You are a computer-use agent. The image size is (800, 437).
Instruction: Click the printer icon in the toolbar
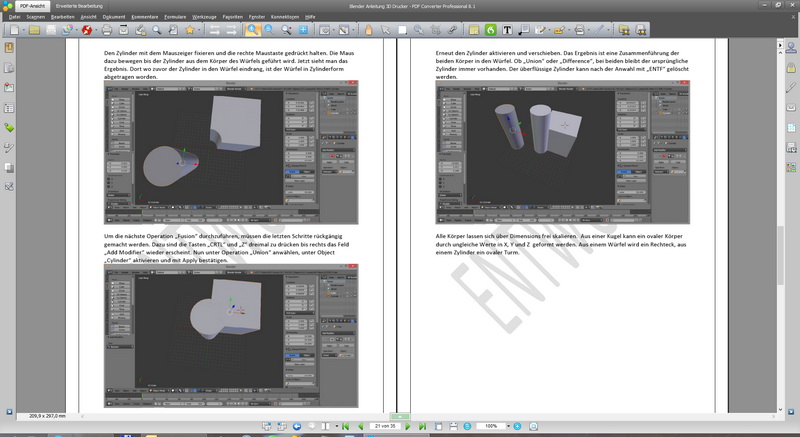click(x=107, y=30)
